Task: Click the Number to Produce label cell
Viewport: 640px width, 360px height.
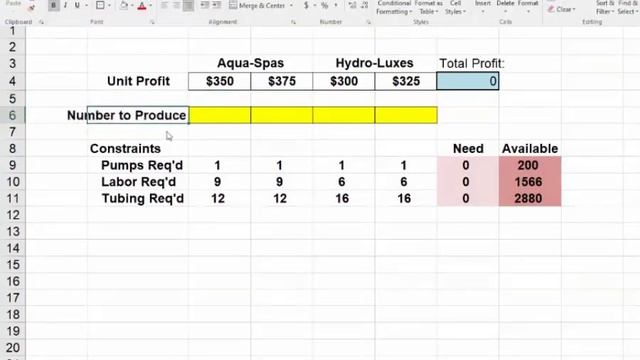Action: coord(138,115)
